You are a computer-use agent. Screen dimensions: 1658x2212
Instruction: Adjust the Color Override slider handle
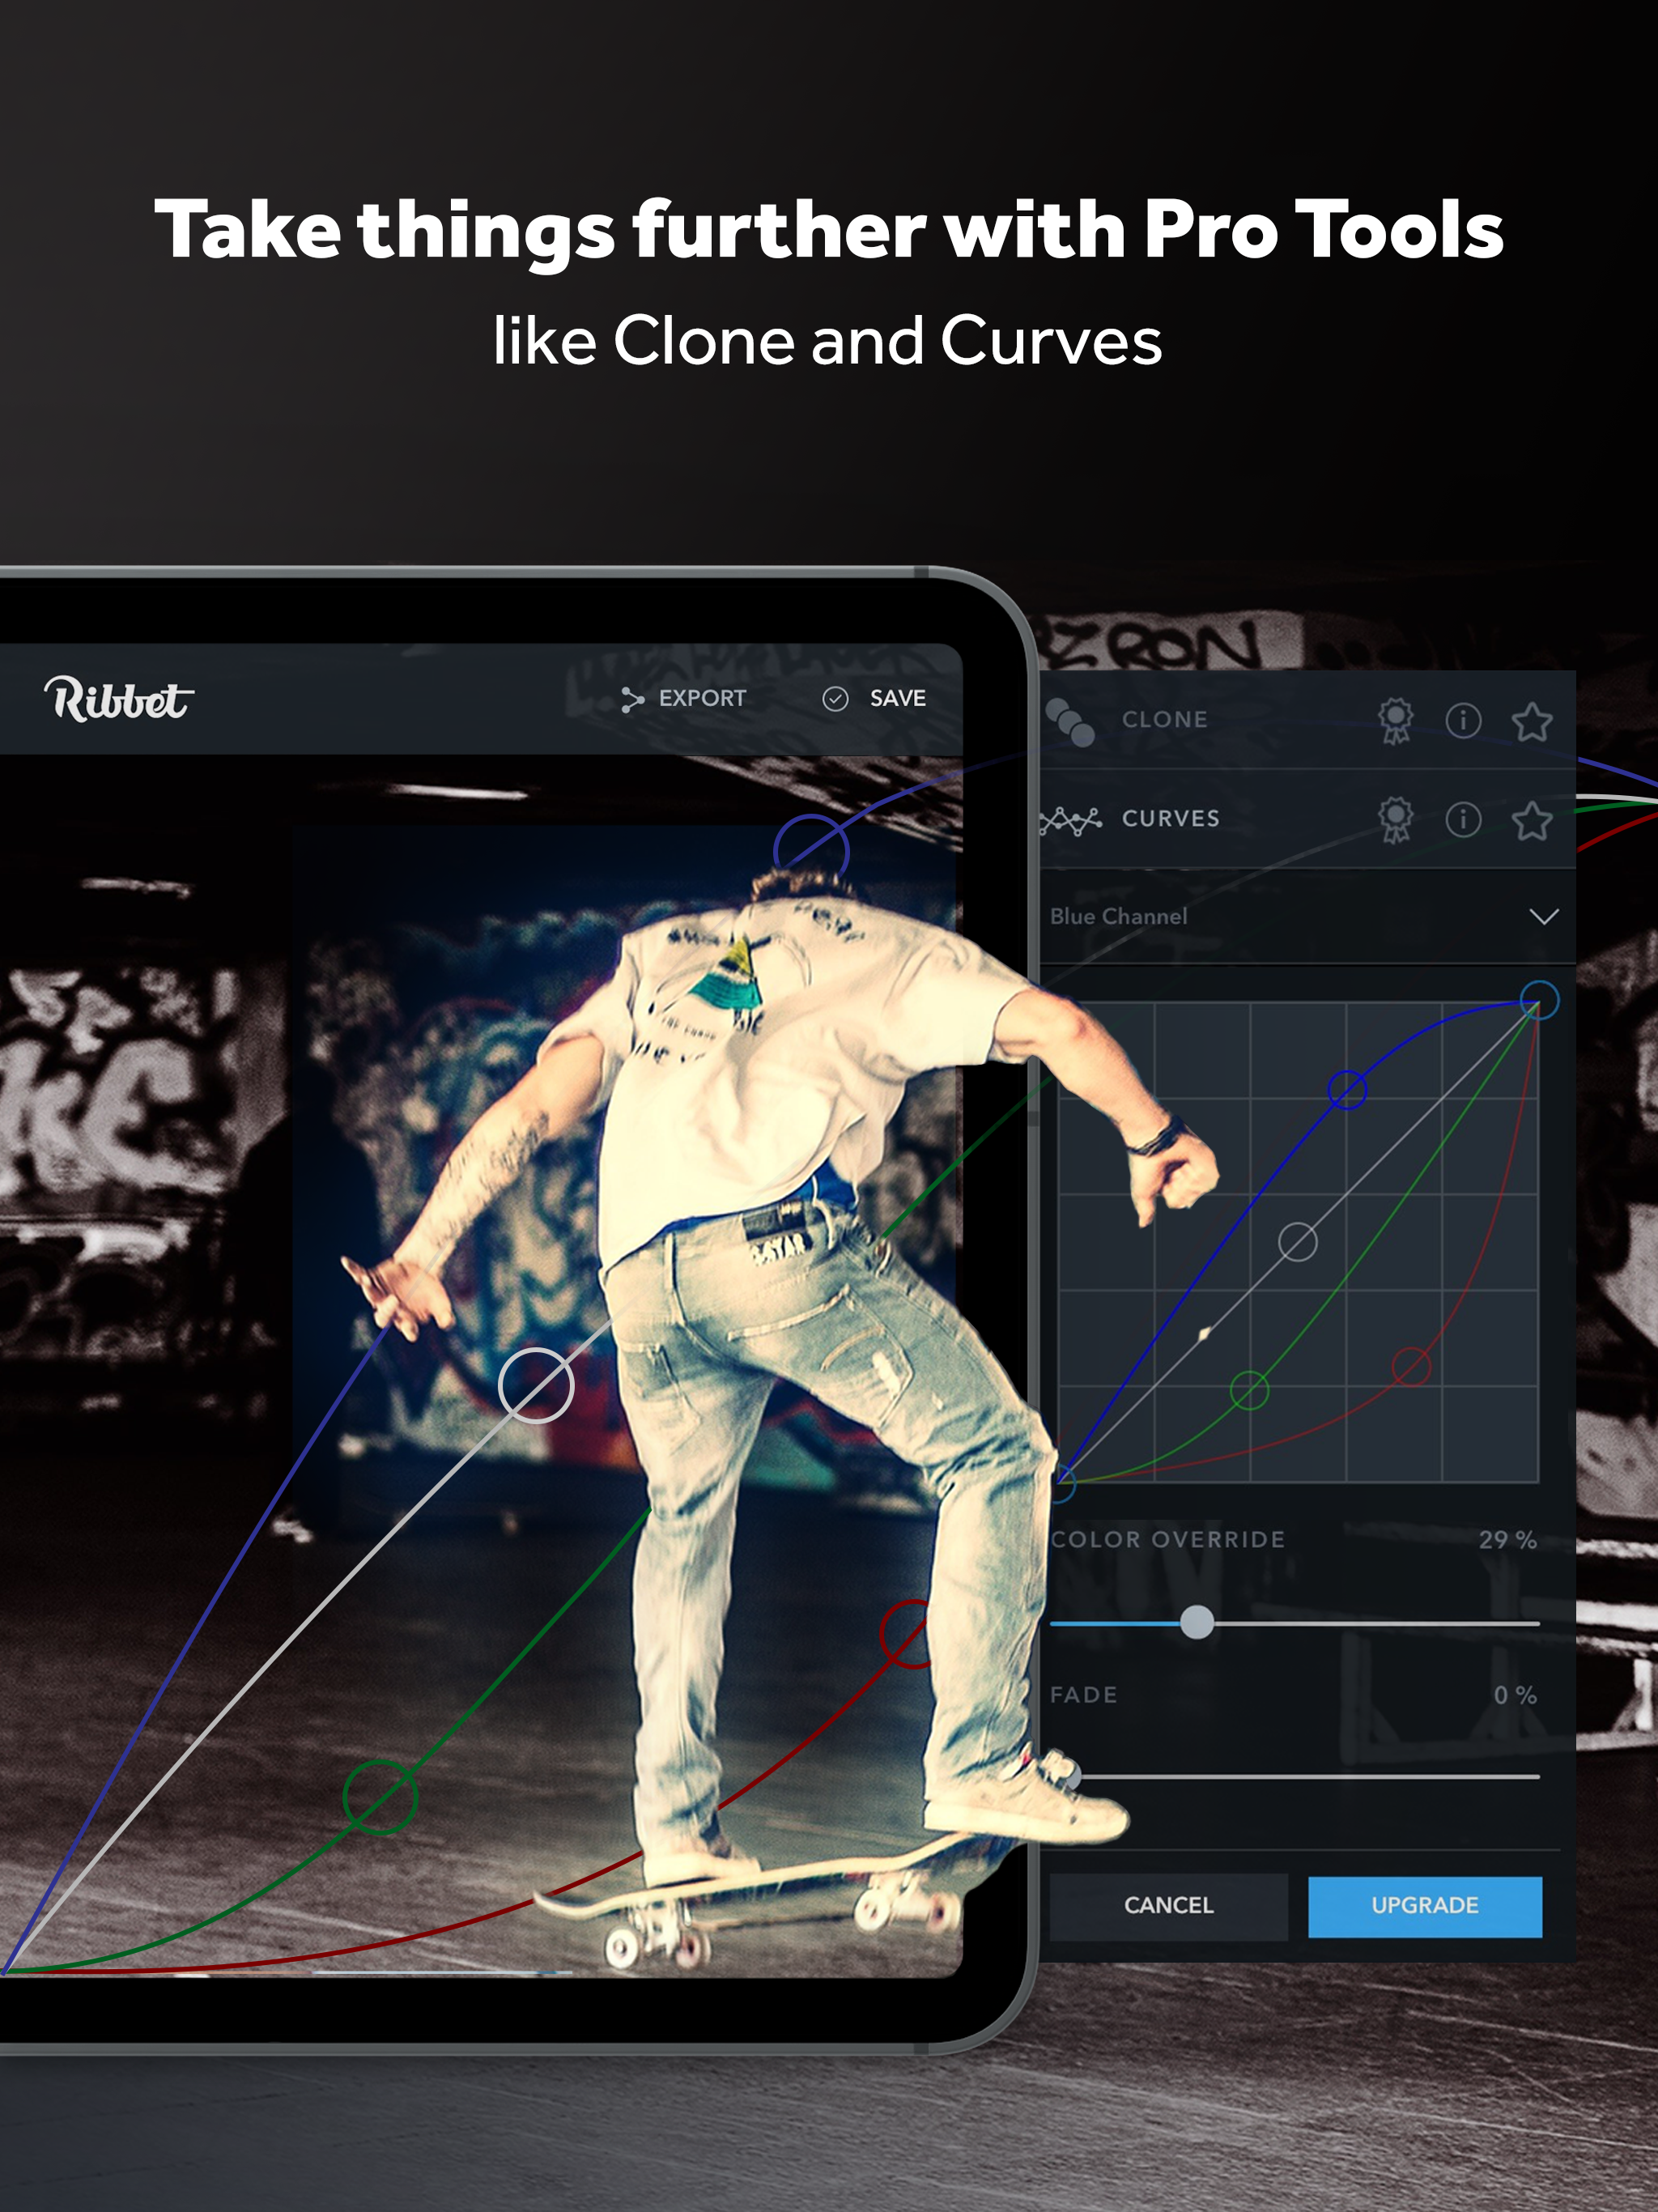pos(1196,1622)
